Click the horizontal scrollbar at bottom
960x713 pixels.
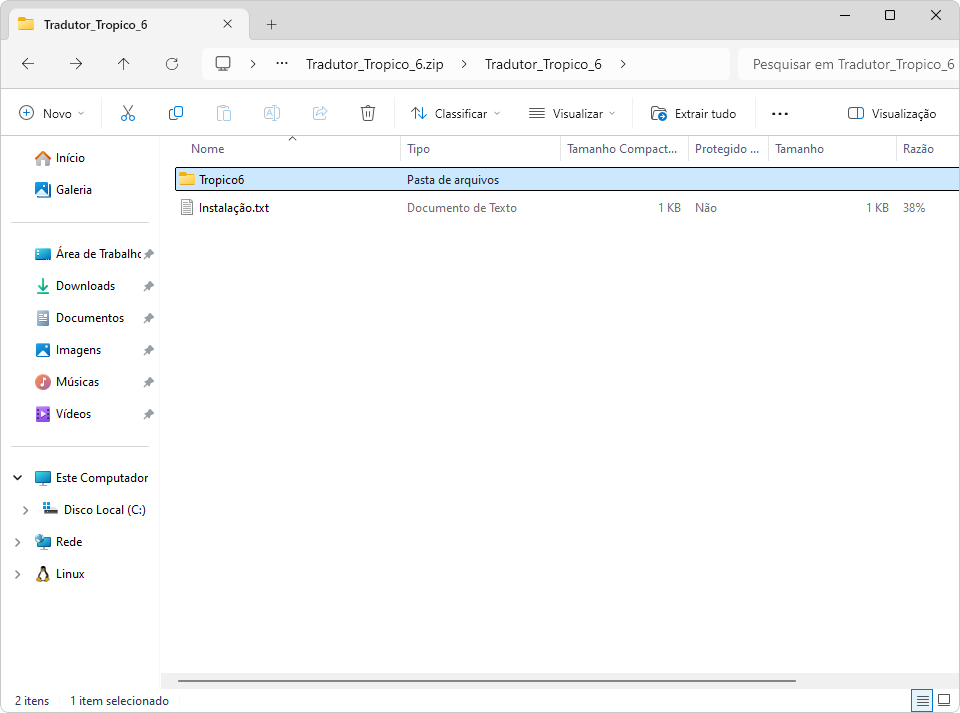(x=487, y=681)
